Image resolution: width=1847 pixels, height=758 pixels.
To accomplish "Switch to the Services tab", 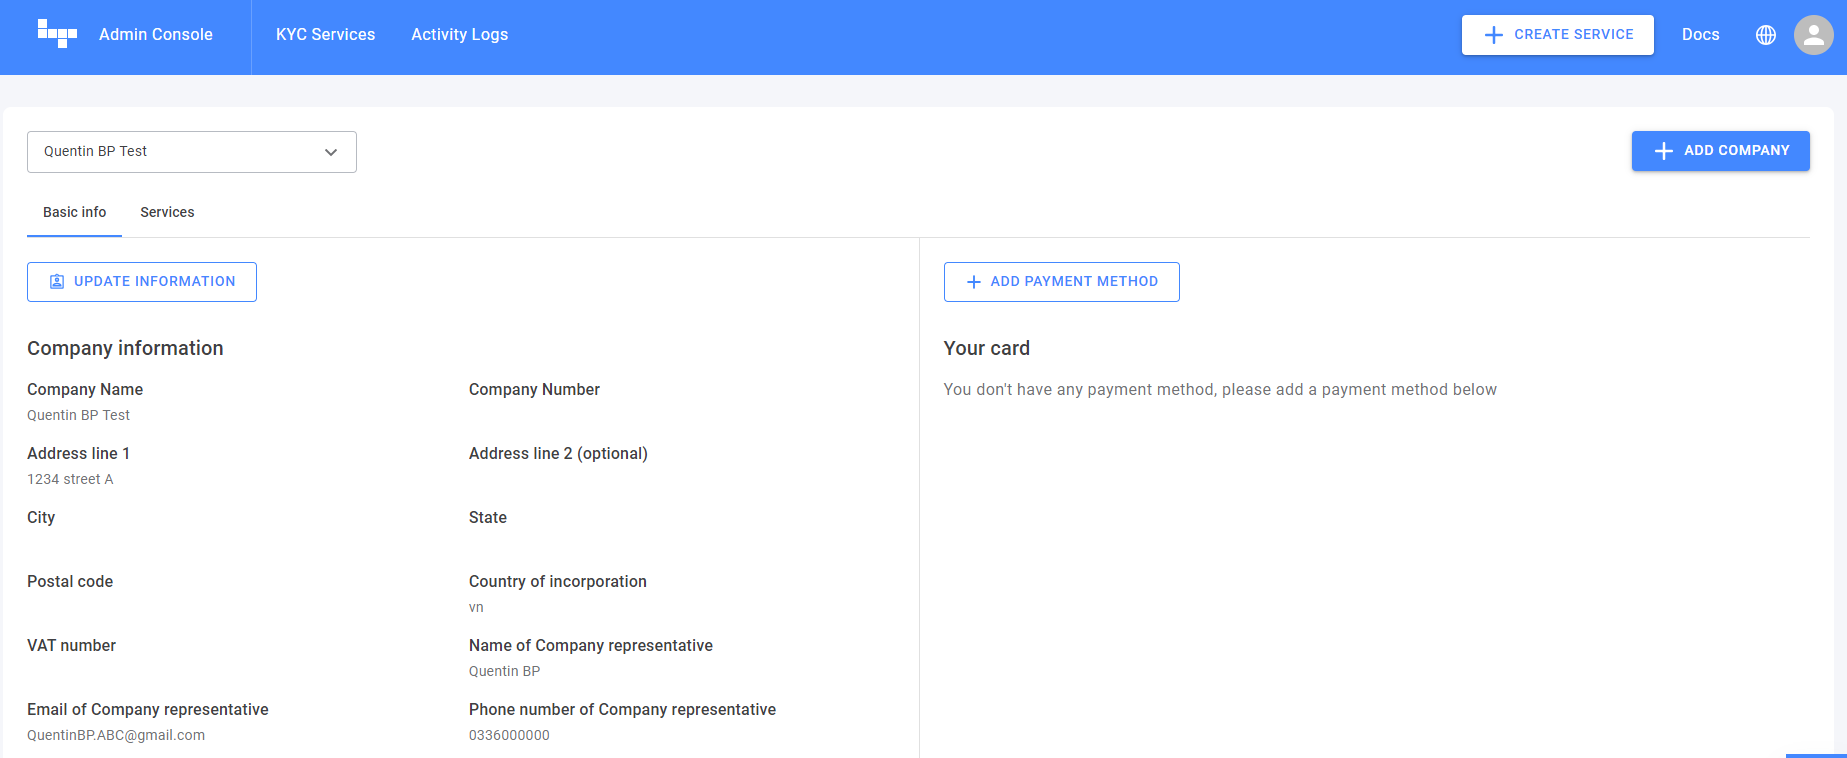I will (167, 212).
